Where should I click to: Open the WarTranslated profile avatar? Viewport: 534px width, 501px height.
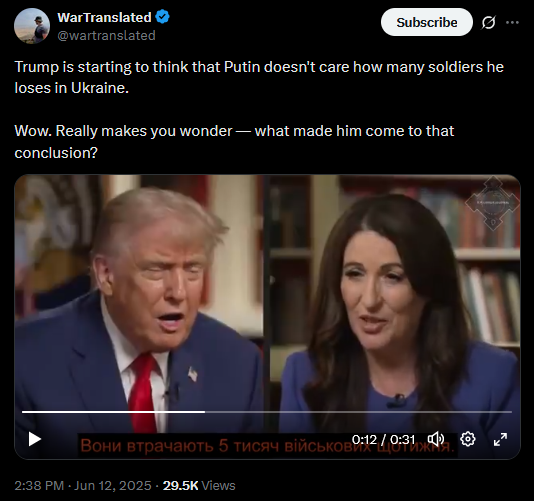pos(32,26)
